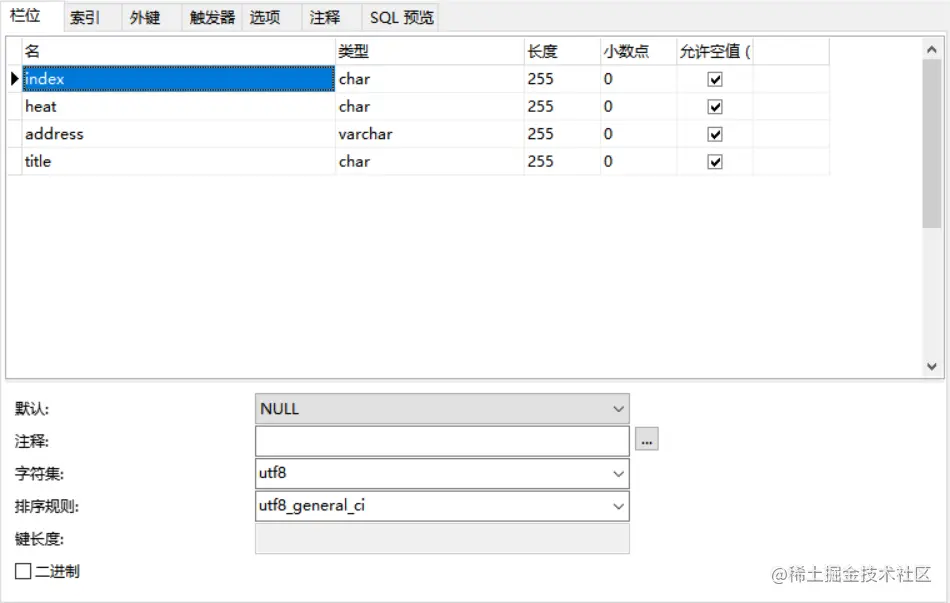Toggle allow-null checkbox for index row
This screenshot has height=603, width=950.
tap(715, 79)
